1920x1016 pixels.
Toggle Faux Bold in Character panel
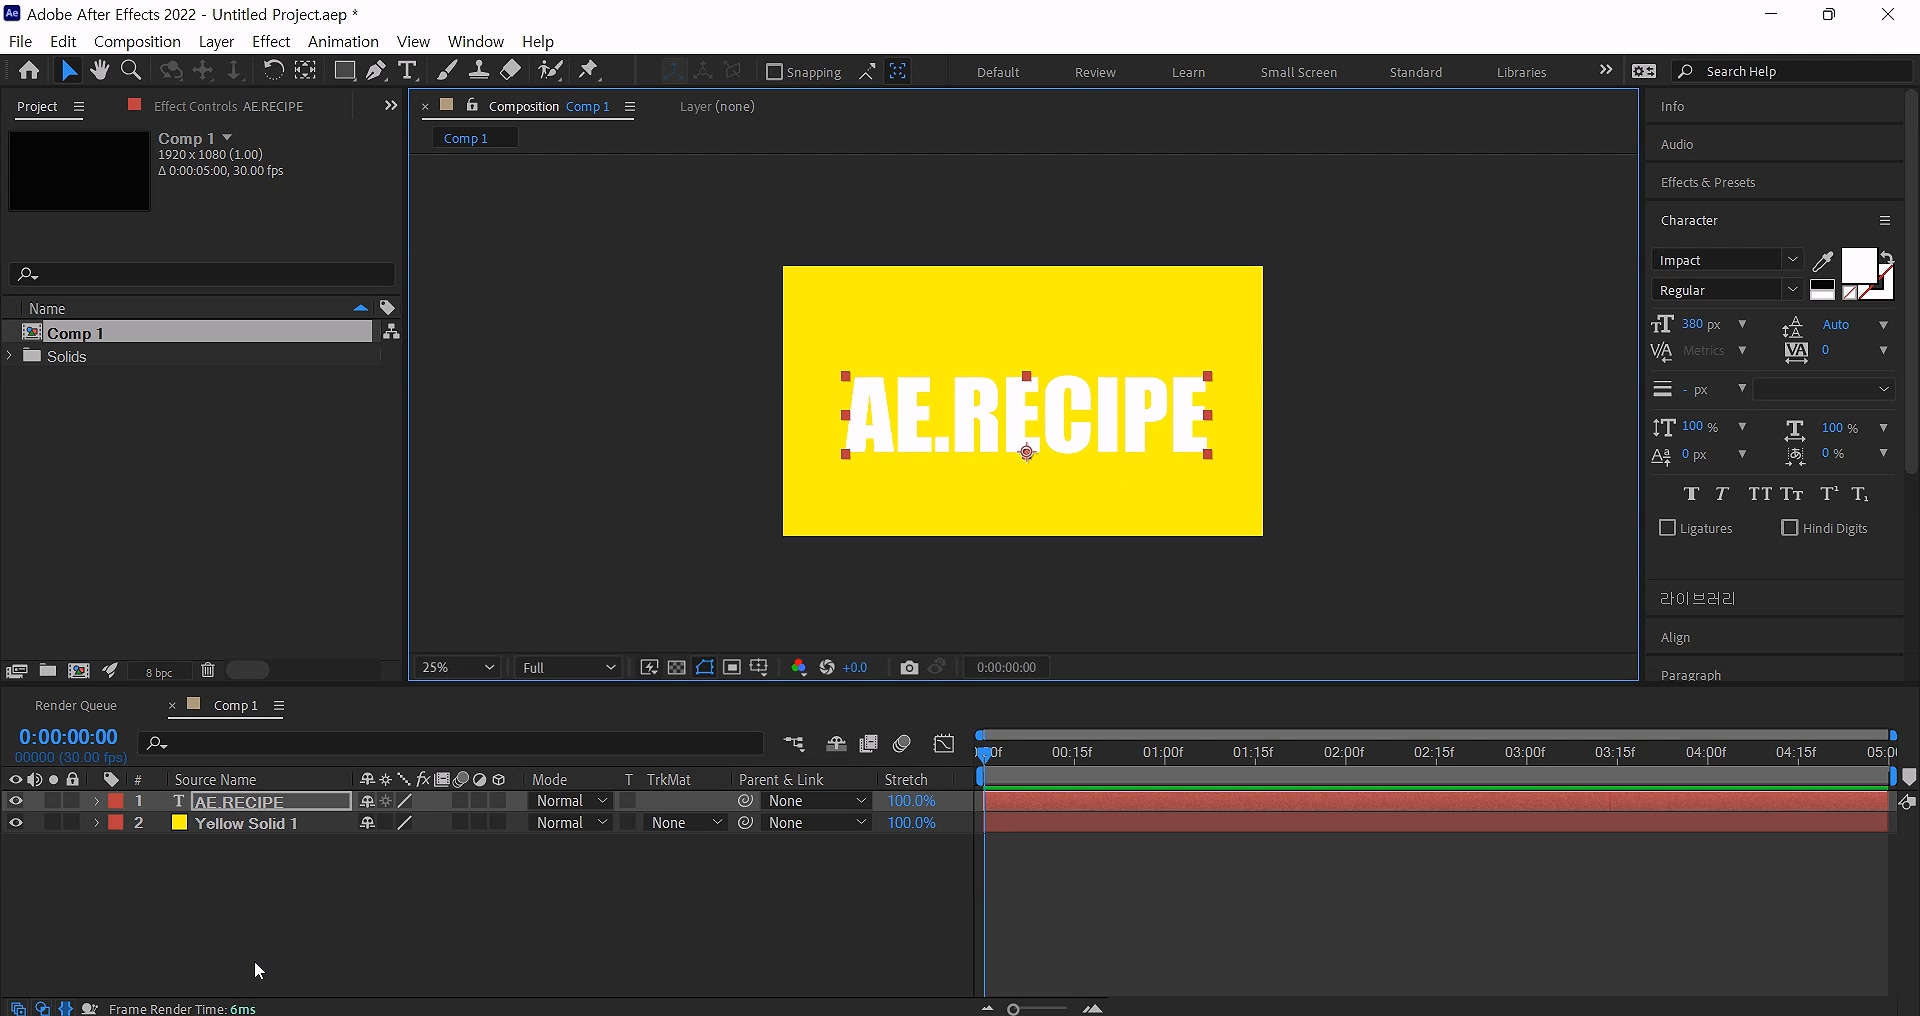(x=1691, y=494)
